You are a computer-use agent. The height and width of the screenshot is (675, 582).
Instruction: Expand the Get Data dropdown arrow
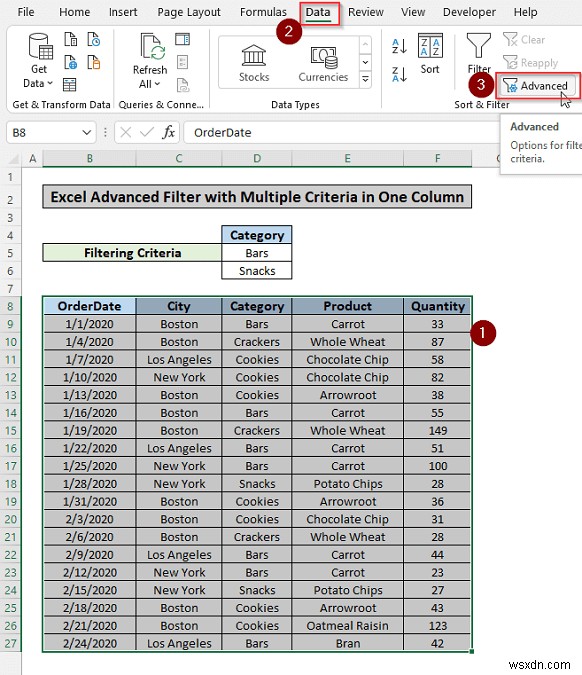coord(50,83)
